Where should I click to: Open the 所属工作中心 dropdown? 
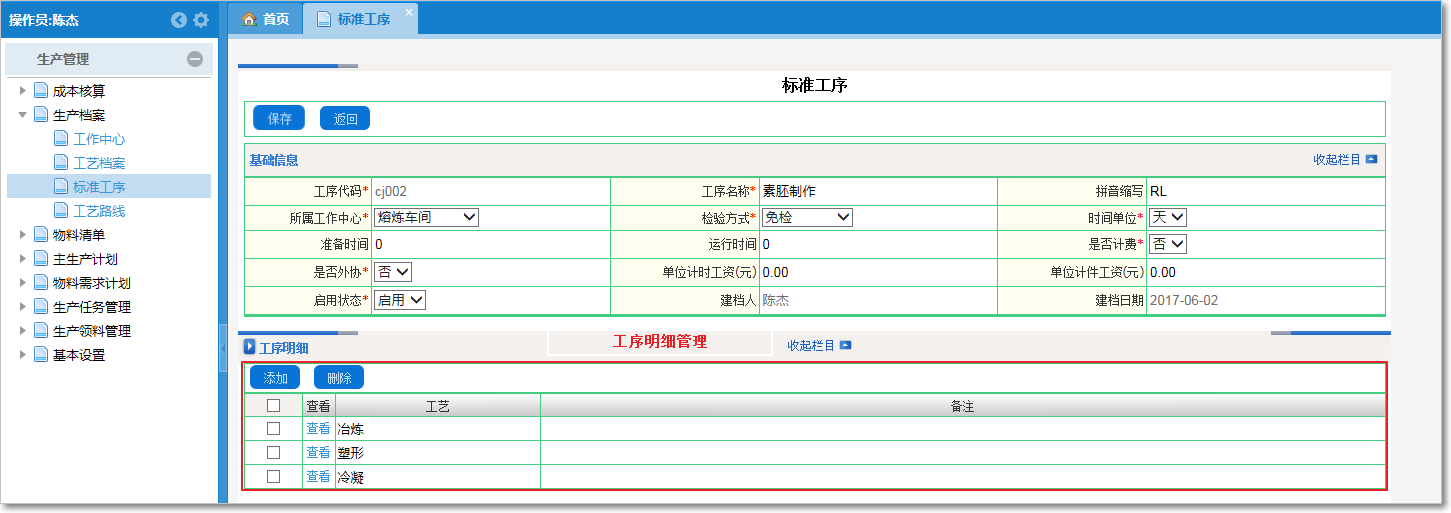(427, 217)
